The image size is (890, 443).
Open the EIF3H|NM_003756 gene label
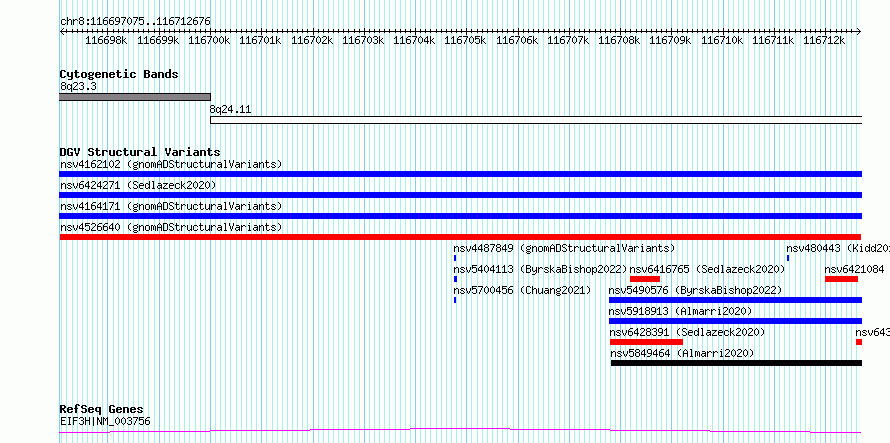[105, 421]
